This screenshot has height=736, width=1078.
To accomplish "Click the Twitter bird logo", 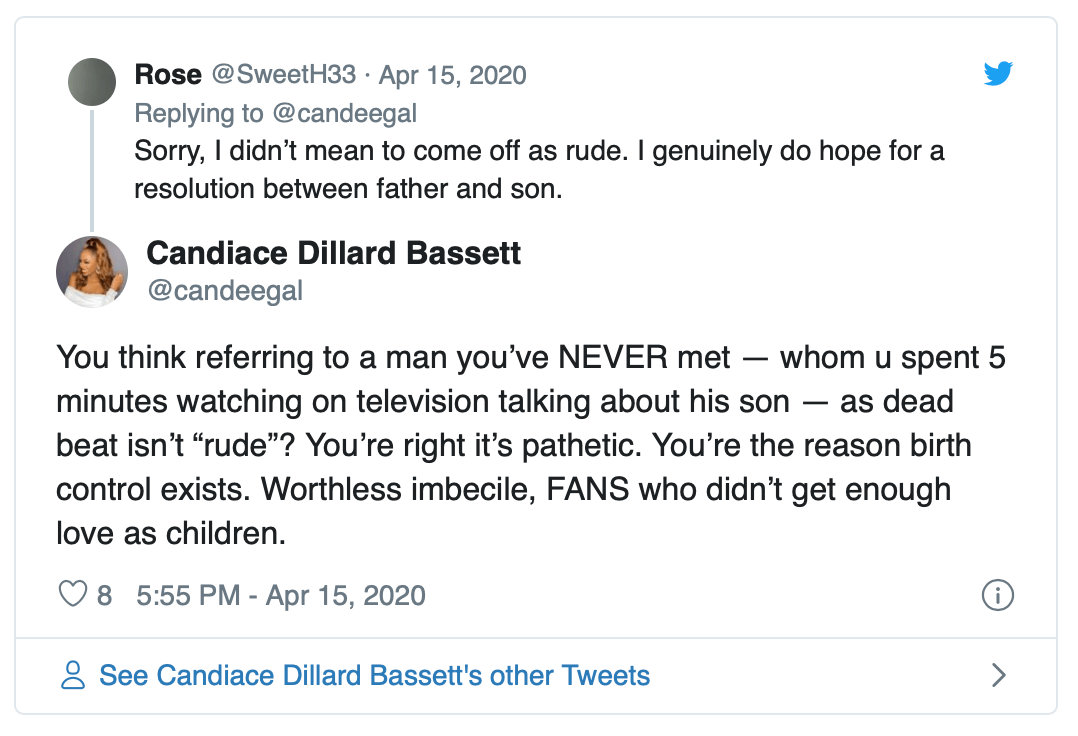I will (x=998, y=73).
